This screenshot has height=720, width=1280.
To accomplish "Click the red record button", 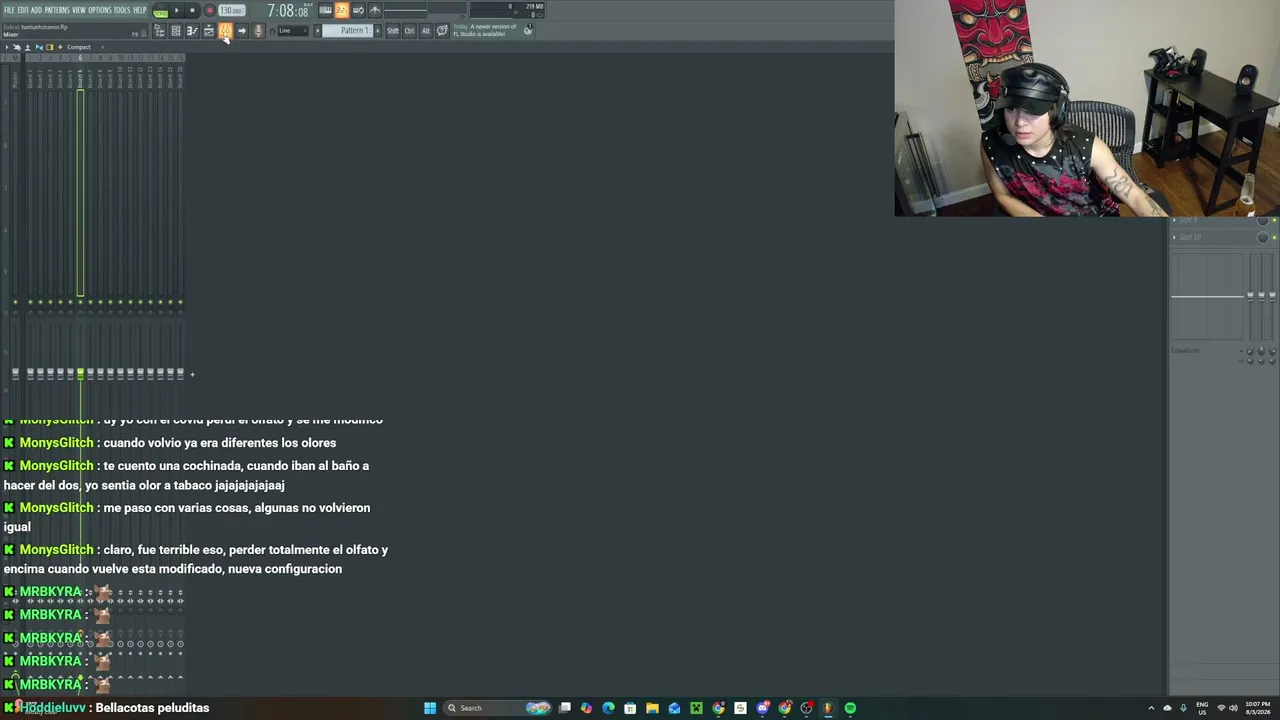I will tap(209, 11).
